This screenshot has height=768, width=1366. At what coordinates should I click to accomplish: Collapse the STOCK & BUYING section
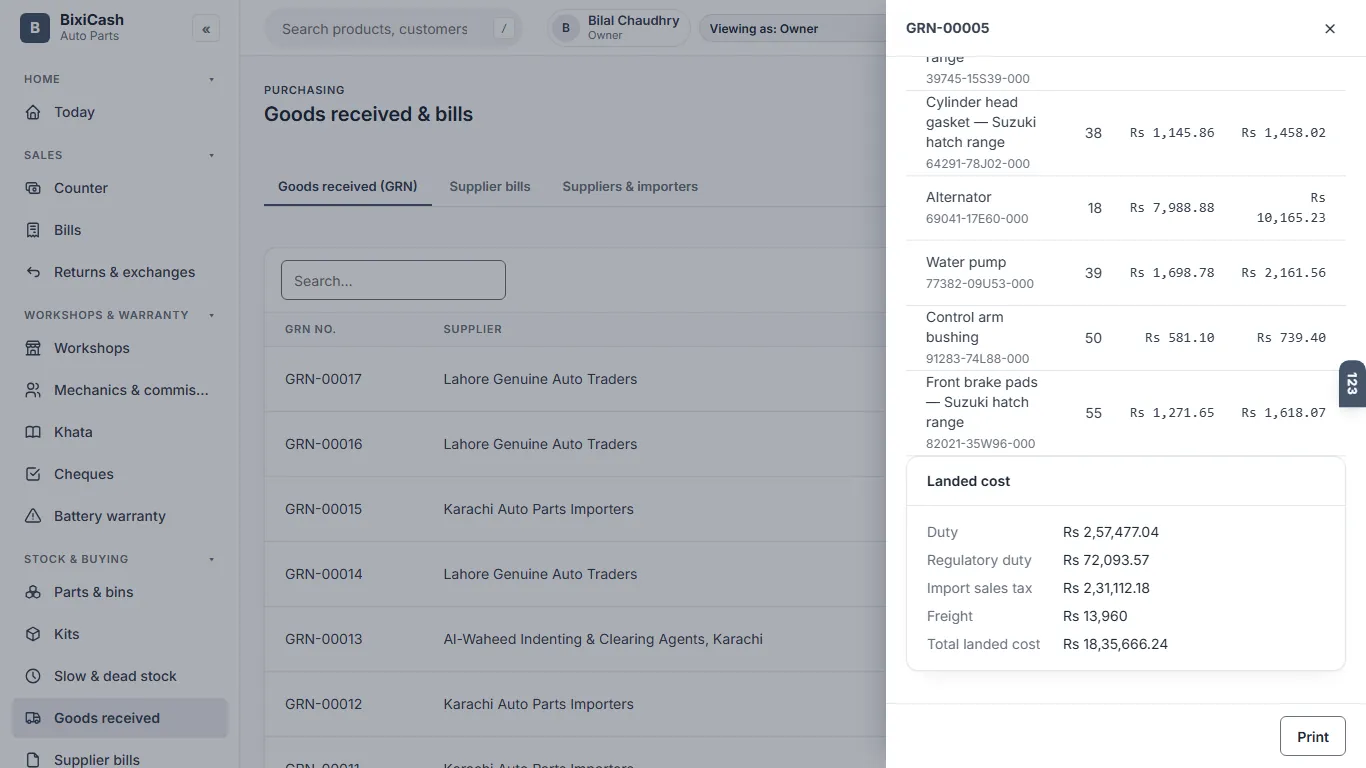211,559
